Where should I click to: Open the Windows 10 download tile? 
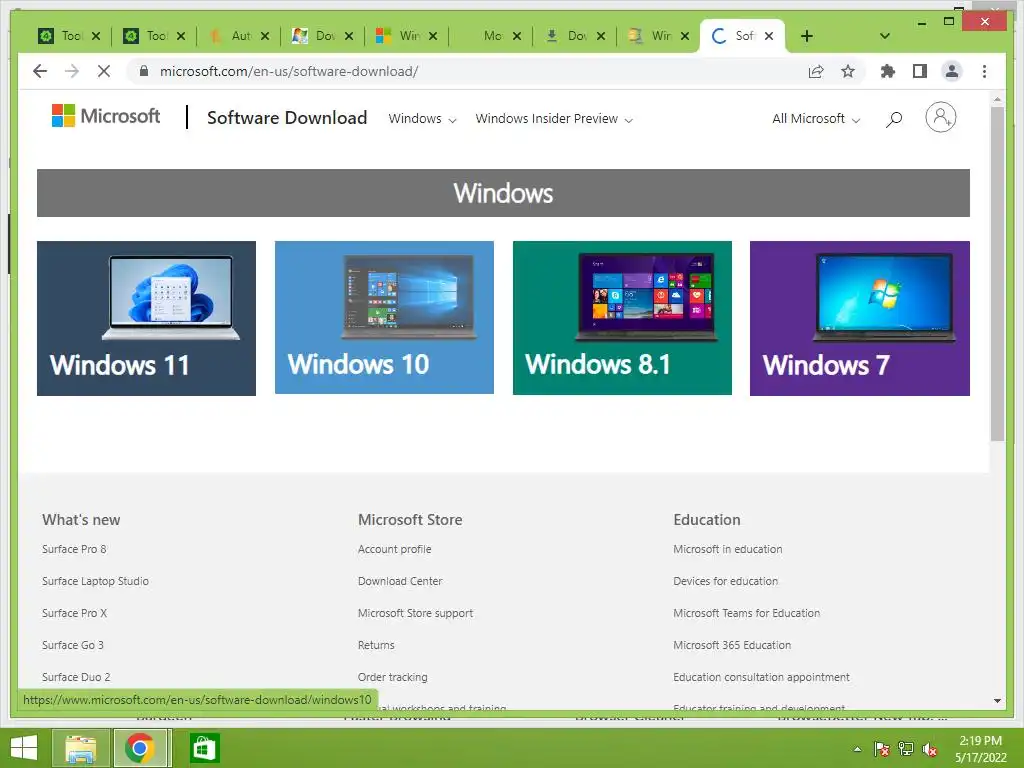[x=384, y=318]
